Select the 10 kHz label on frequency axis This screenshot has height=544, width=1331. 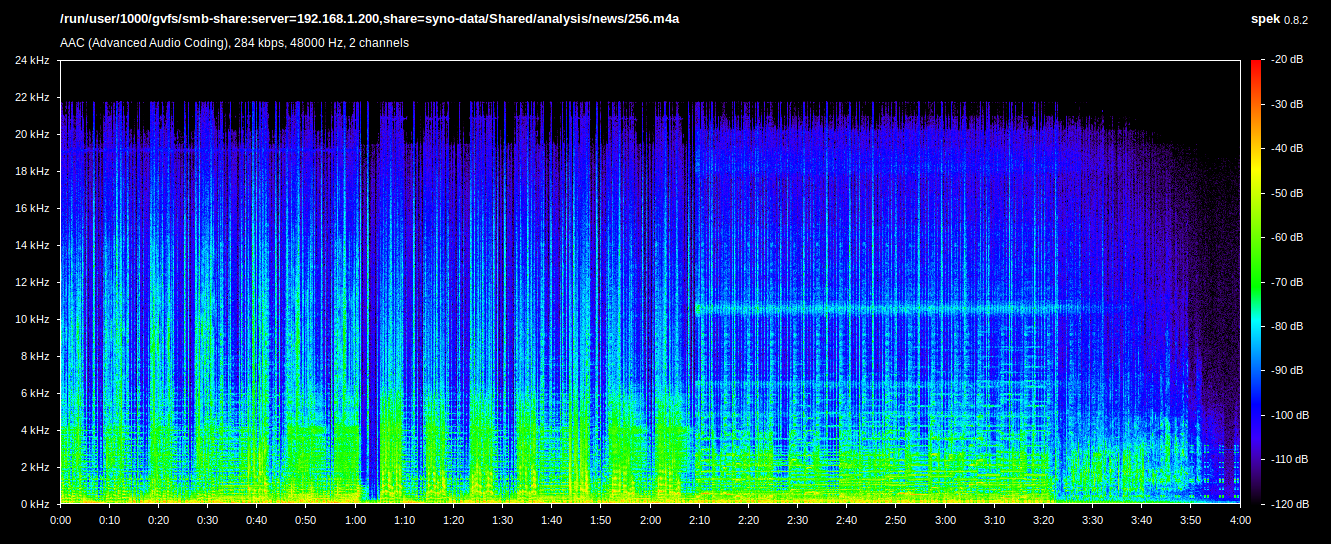point(32,320)
